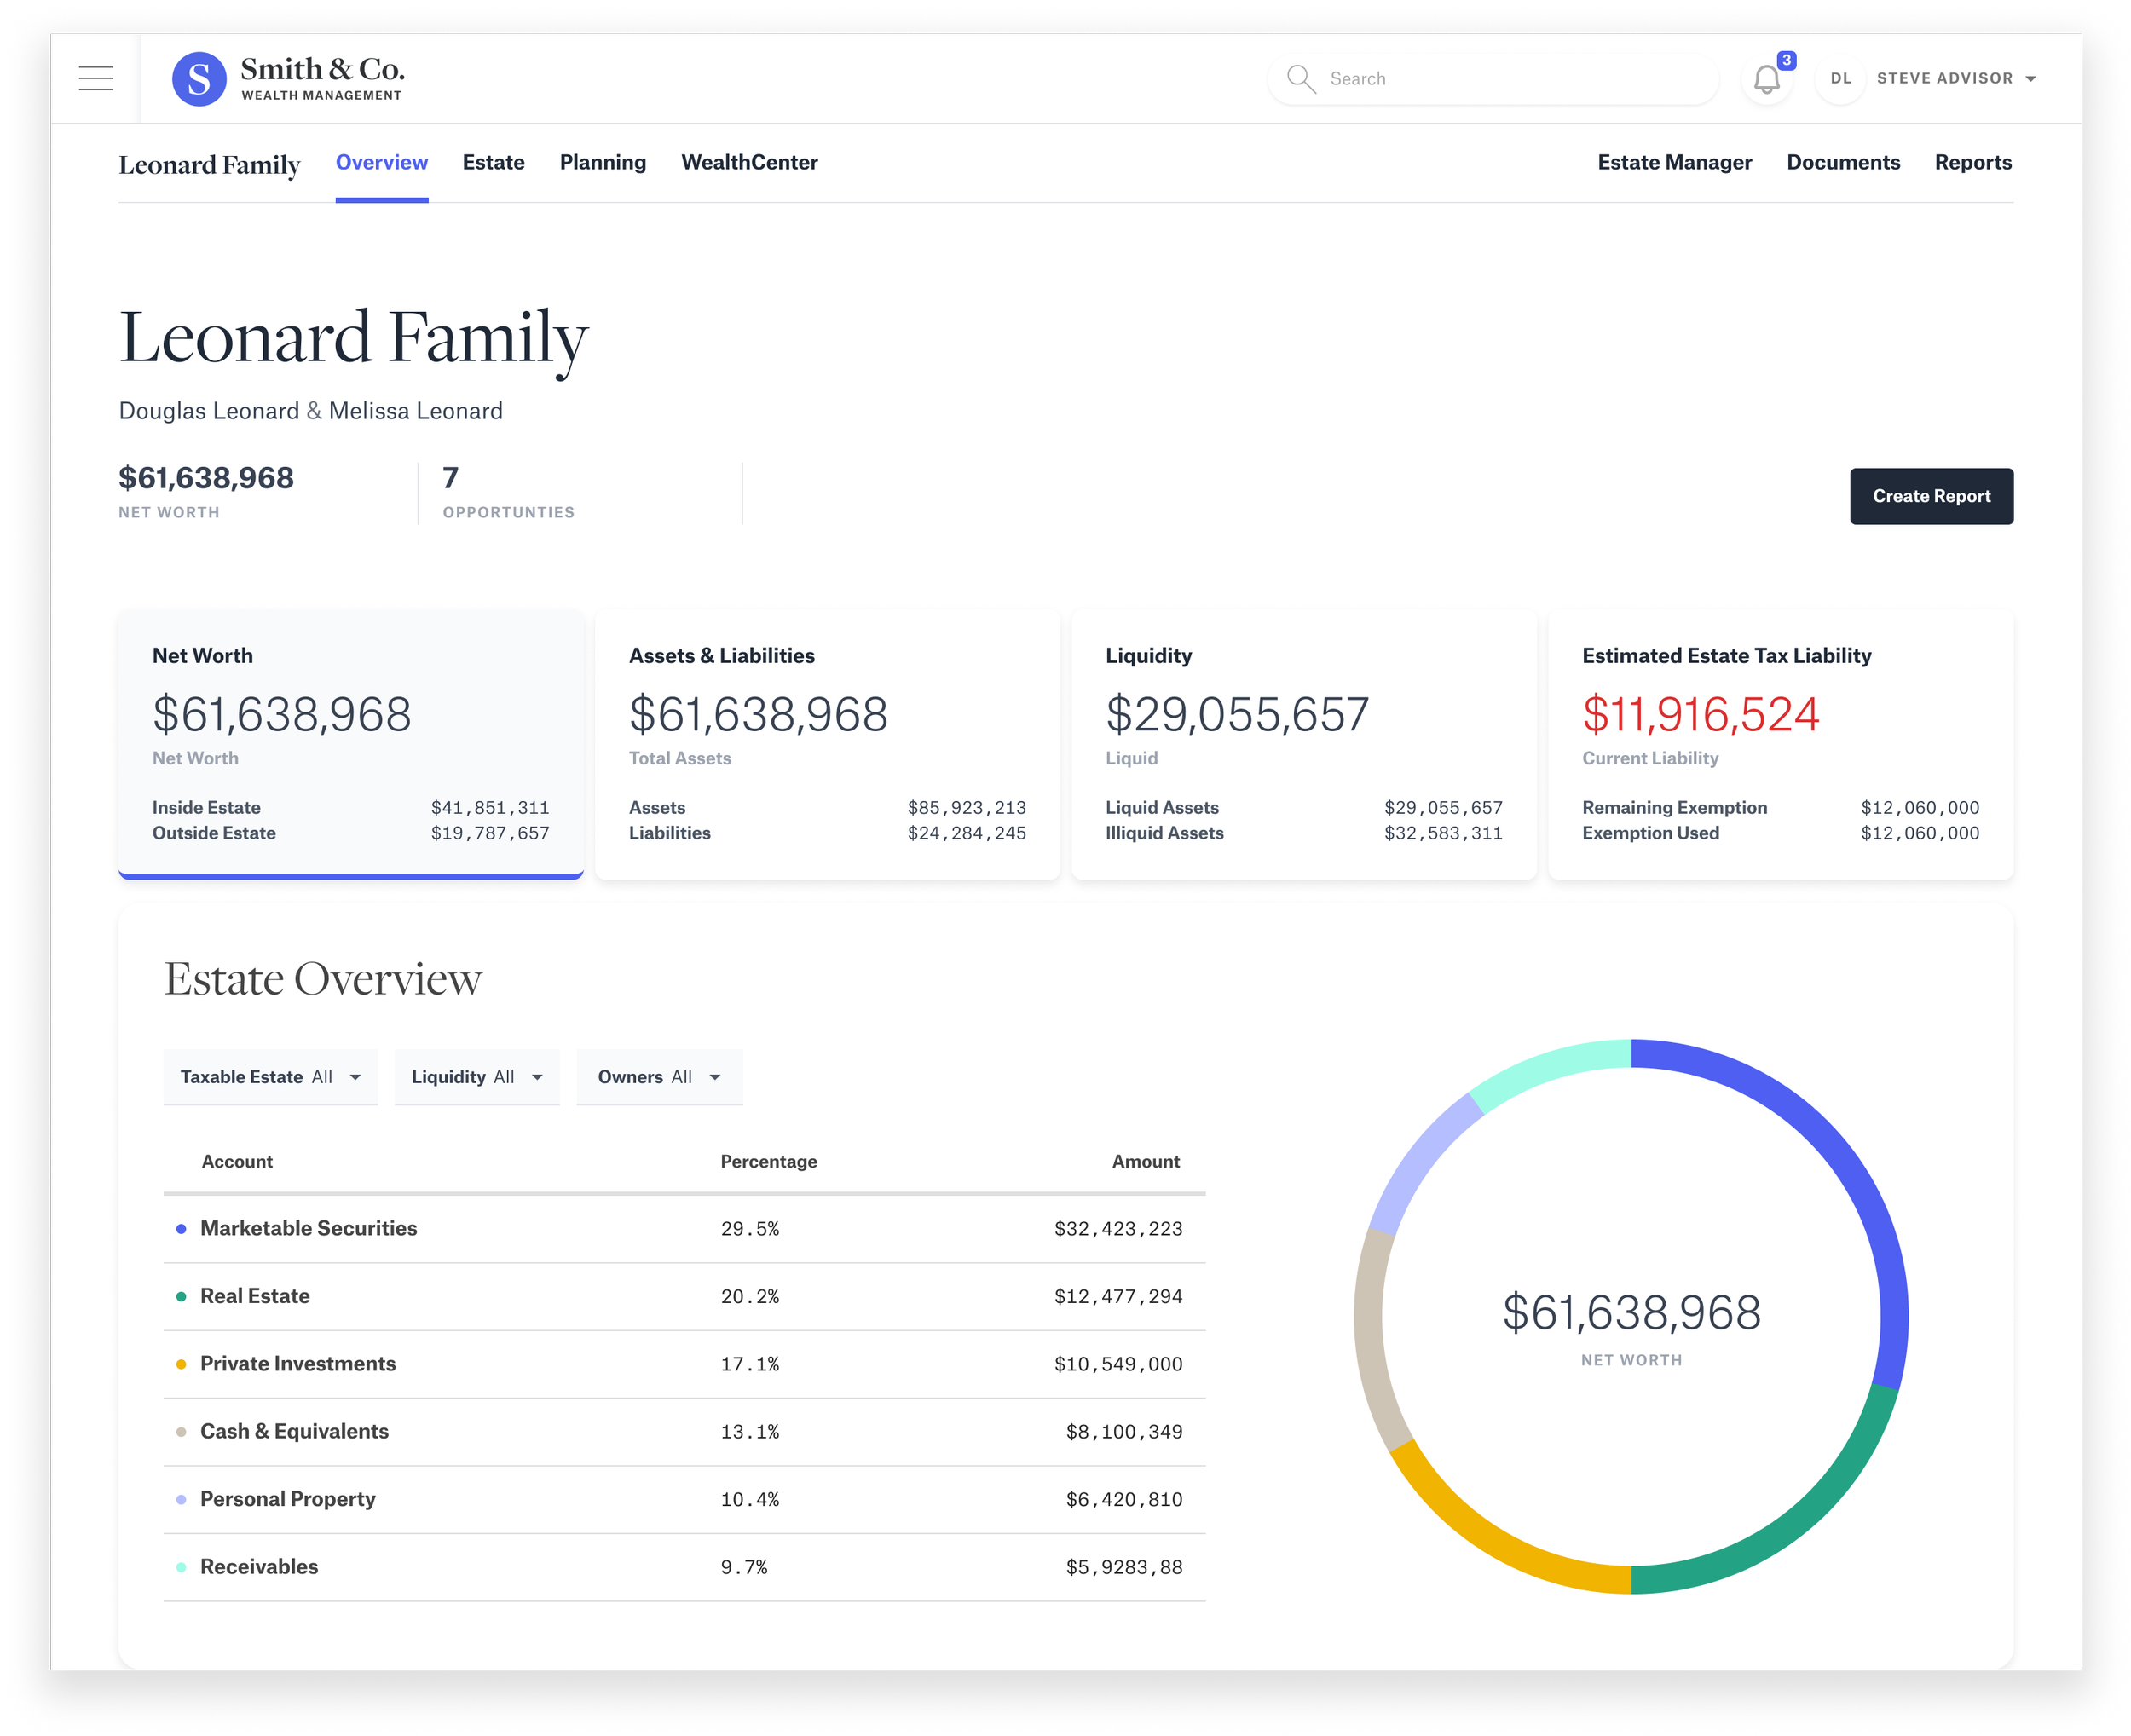Open the Reports section

1972,162
